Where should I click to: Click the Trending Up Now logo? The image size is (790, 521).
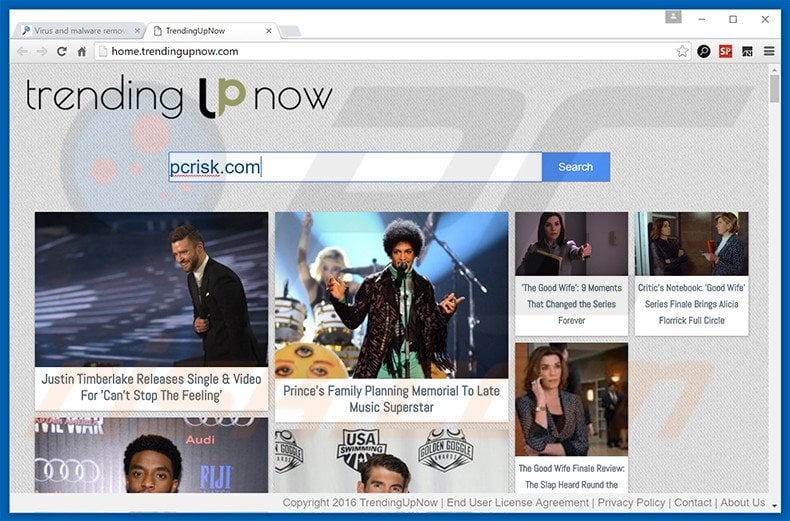(179, 97)
